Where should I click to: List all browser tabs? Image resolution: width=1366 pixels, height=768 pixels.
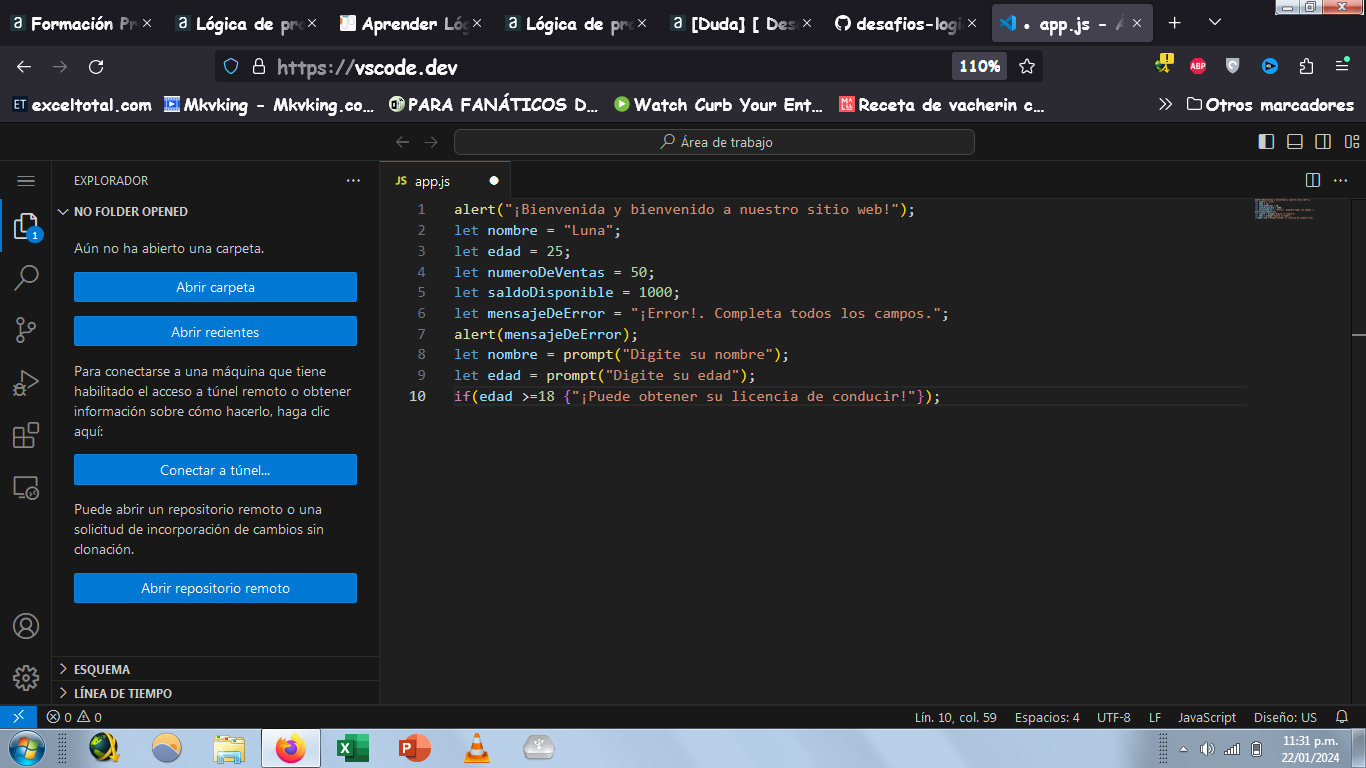click(x=1215, y=22)
